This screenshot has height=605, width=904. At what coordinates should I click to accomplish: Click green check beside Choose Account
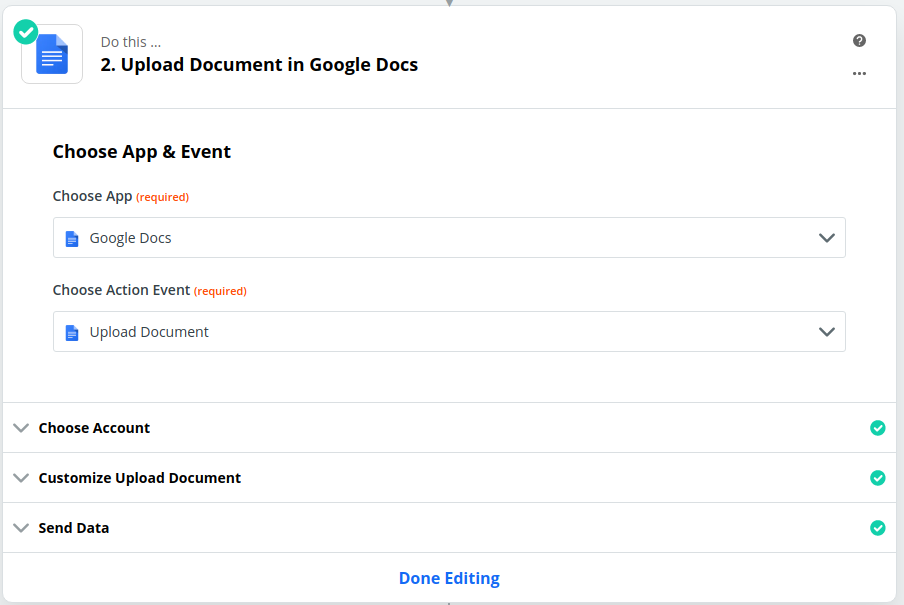(x=877, y=428)
